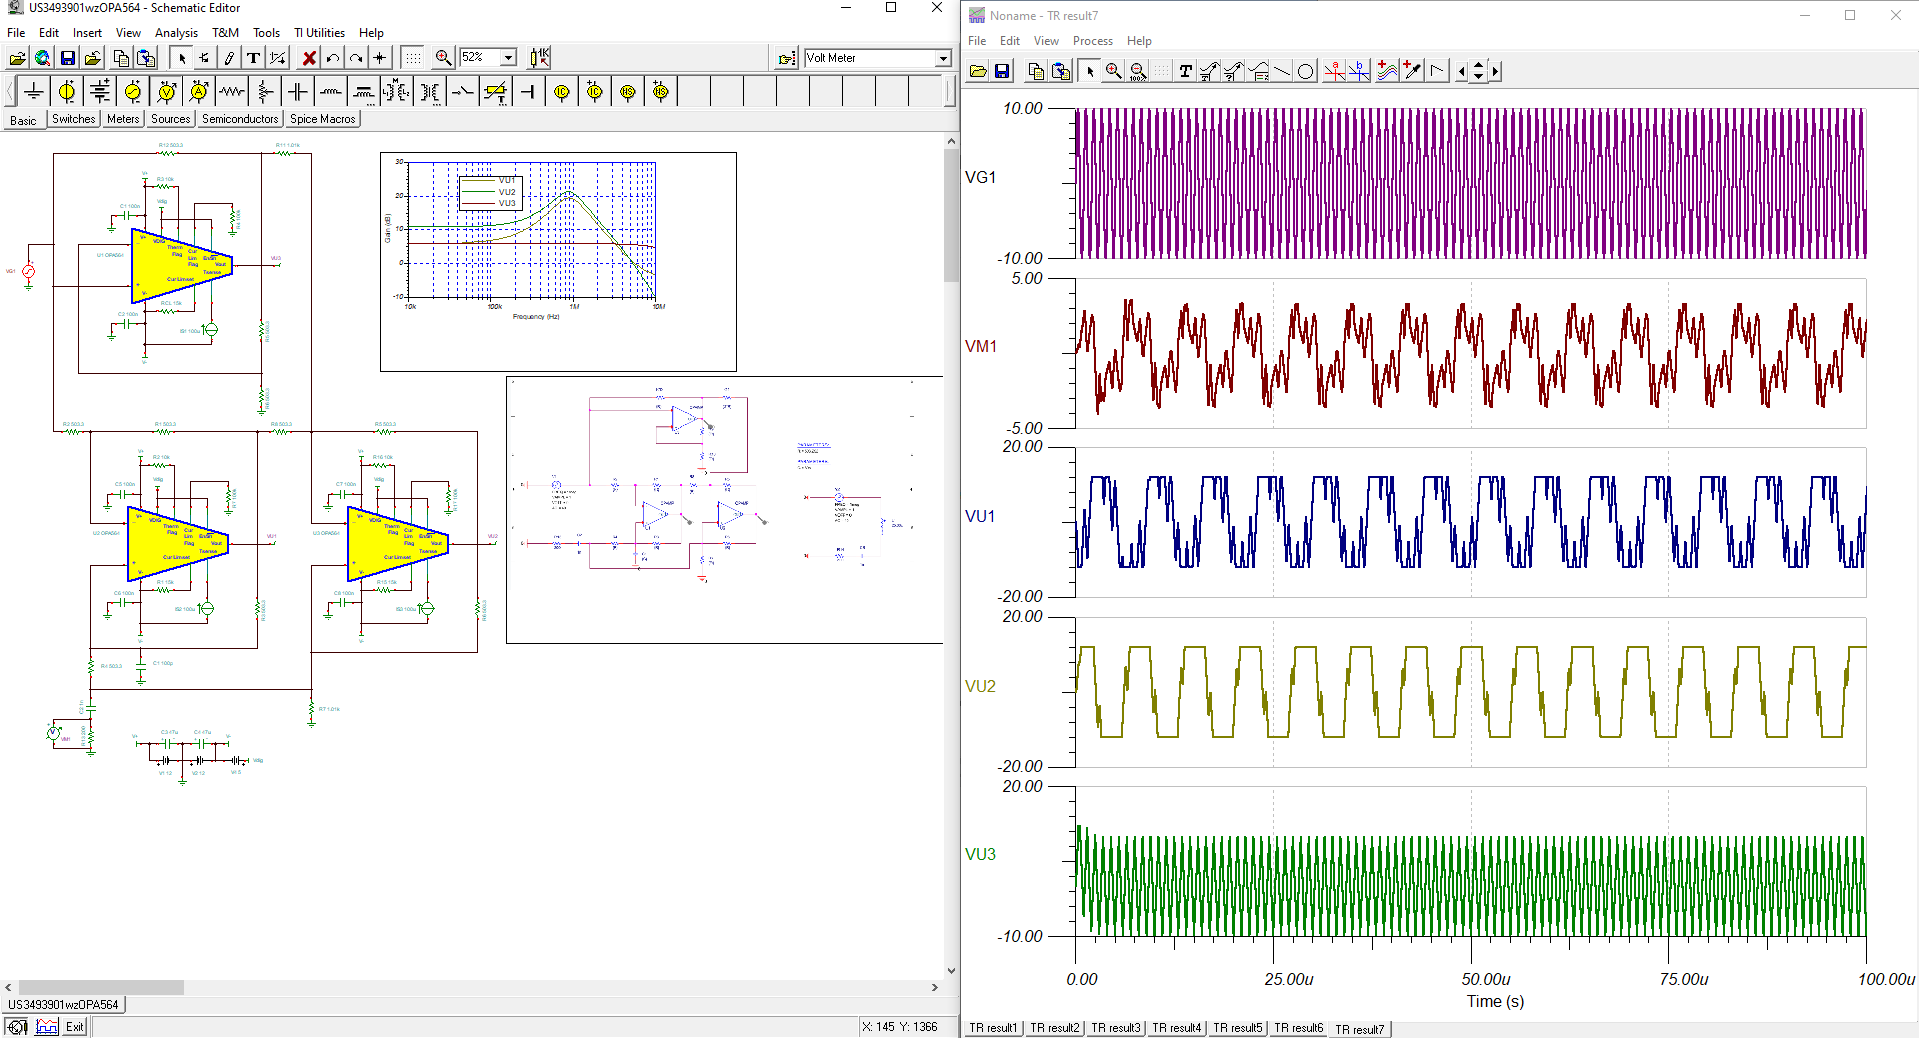
Task: Zoom out to 100% in the result window
Action: pyautogui.click(x=1137, y=71)
